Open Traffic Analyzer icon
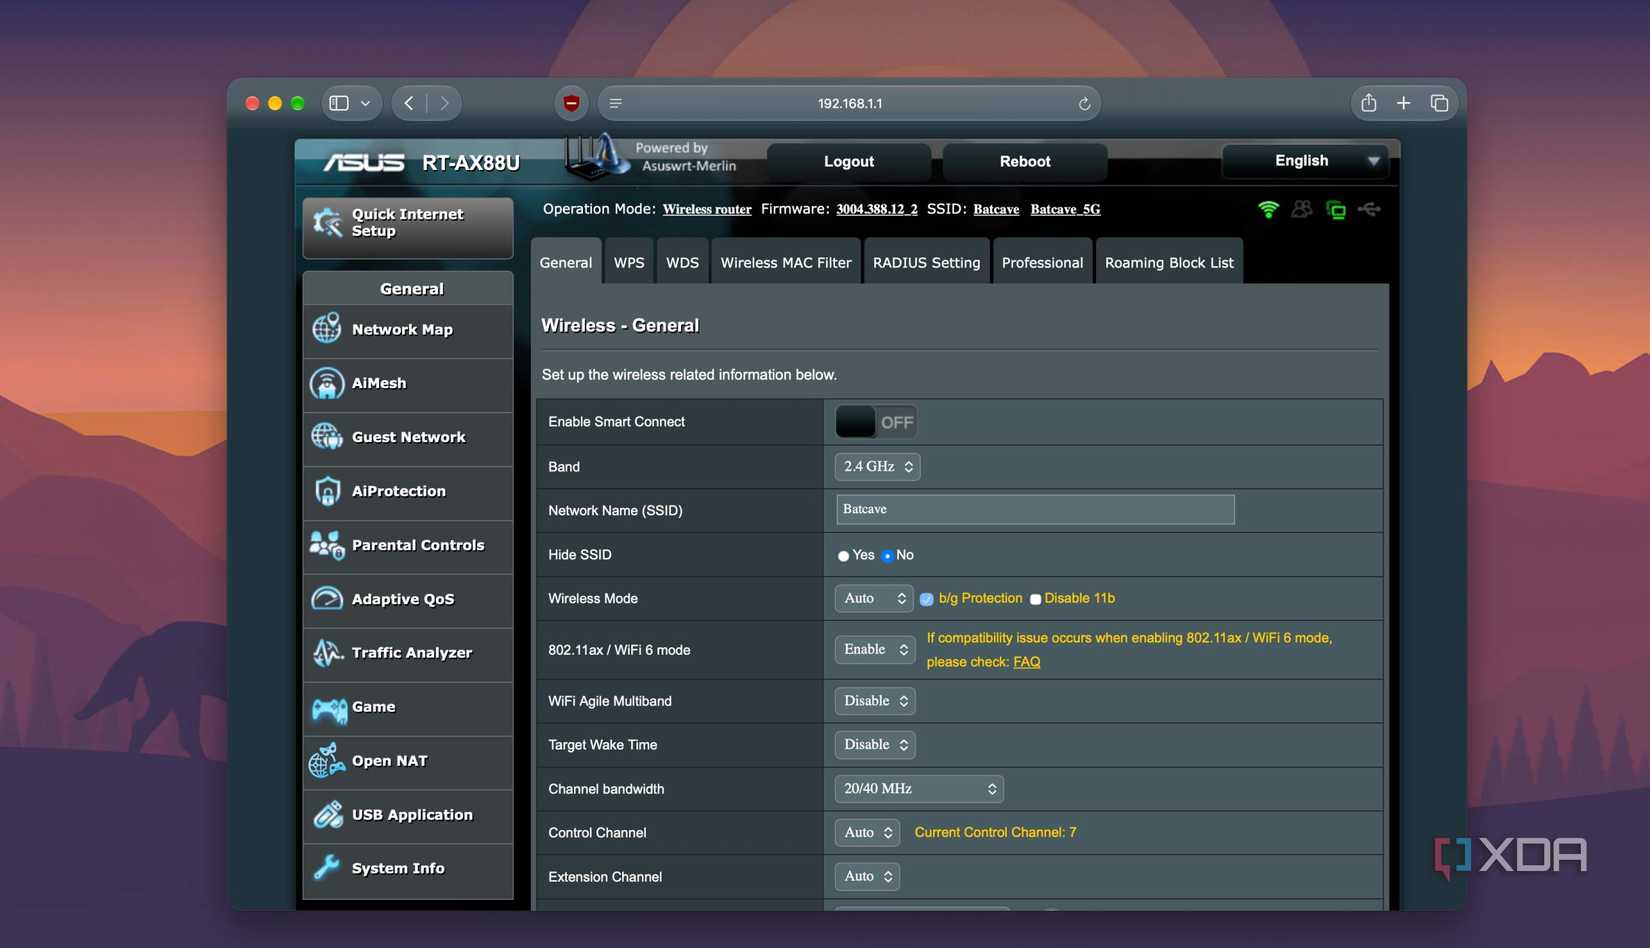The height and width of the screenshot is (948, 1650). point(327,653)
